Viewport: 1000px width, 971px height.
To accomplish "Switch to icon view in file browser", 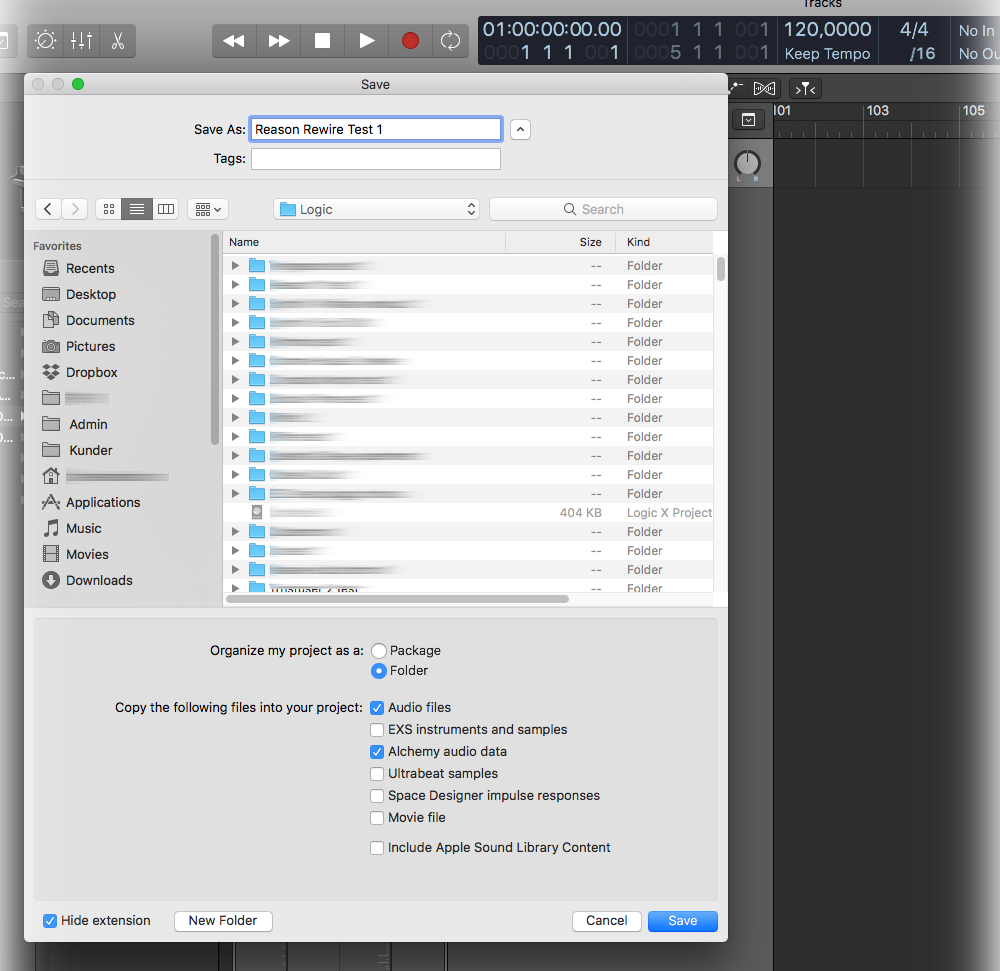I will [x=109, y=209].
